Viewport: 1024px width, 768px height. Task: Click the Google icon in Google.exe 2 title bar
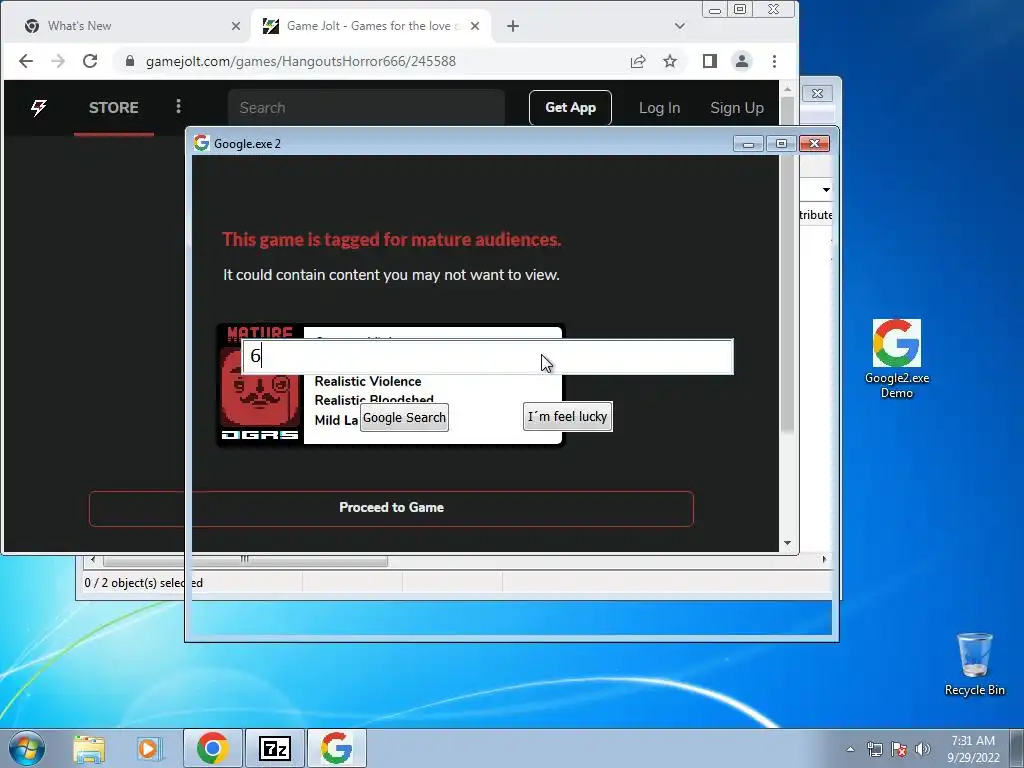click(x=201, y=143)
